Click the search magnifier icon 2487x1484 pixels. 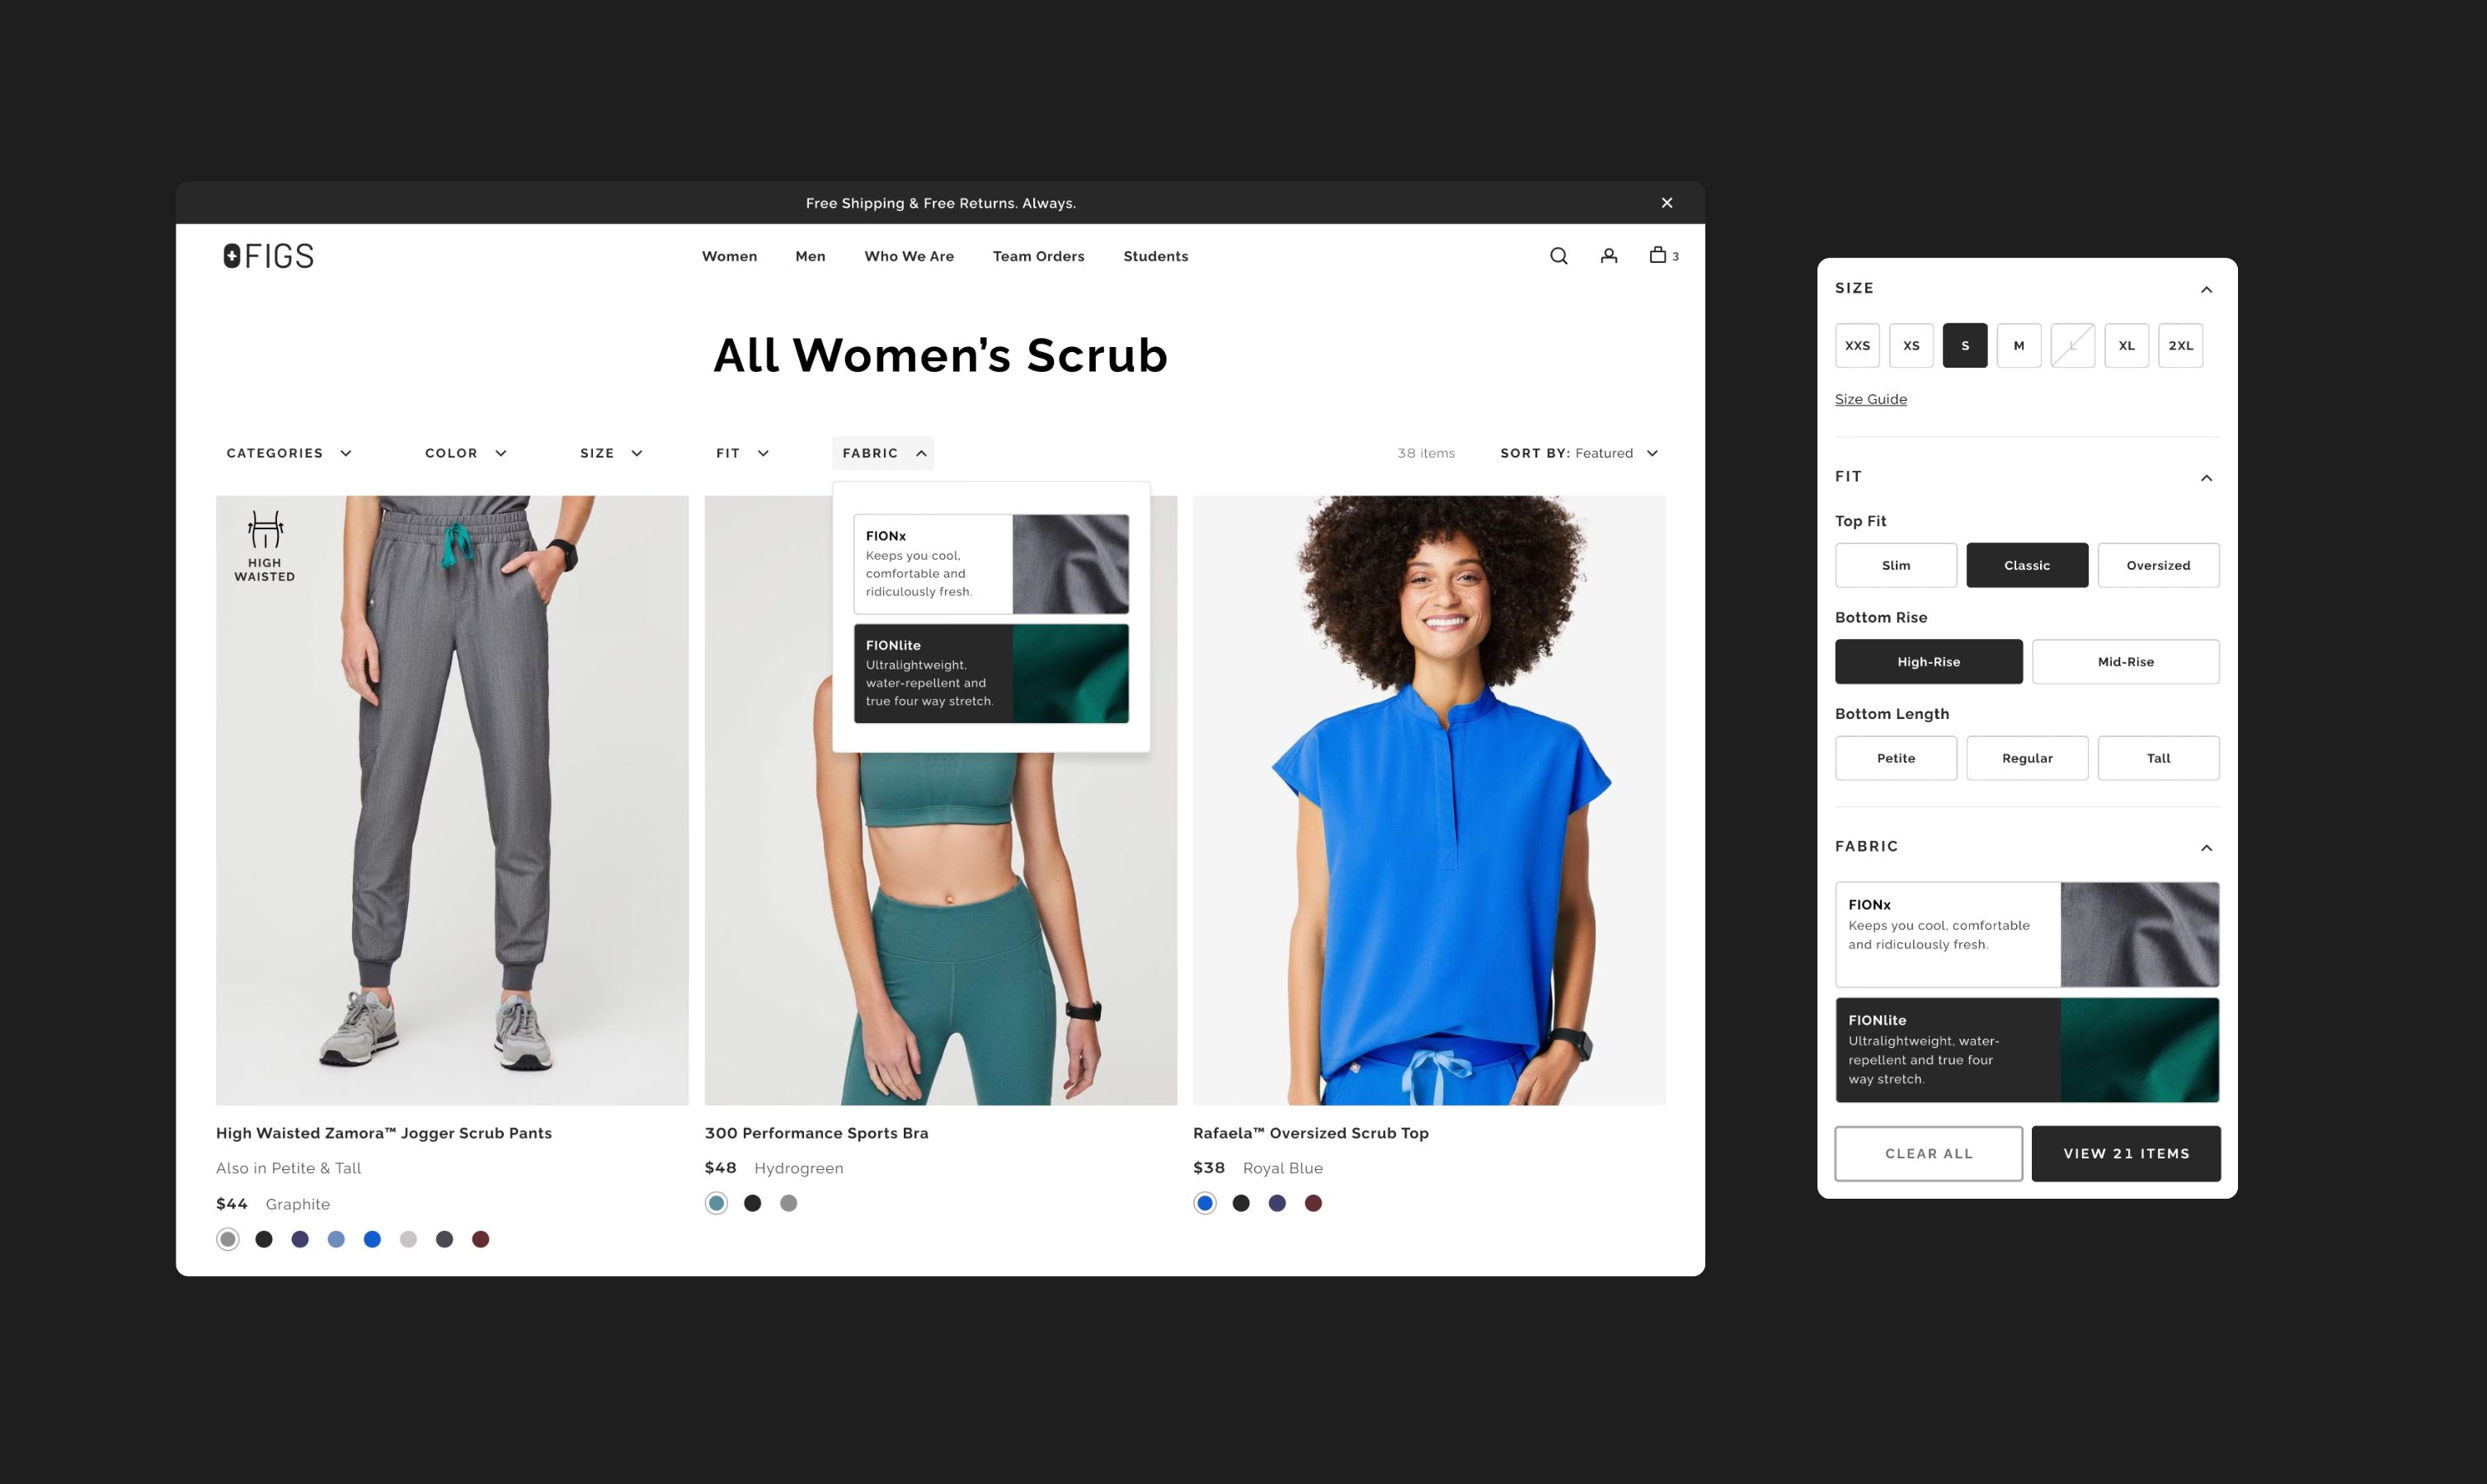click(1558, 256)
